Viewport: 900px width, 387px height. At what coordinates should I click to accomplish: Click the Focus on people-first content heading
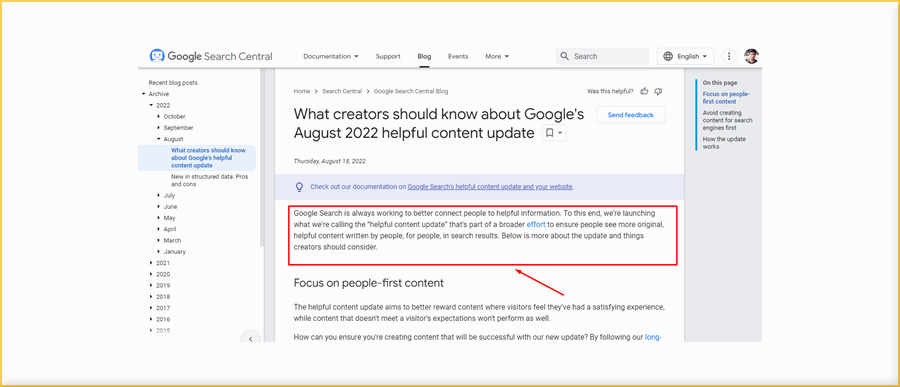coord(368,283)
